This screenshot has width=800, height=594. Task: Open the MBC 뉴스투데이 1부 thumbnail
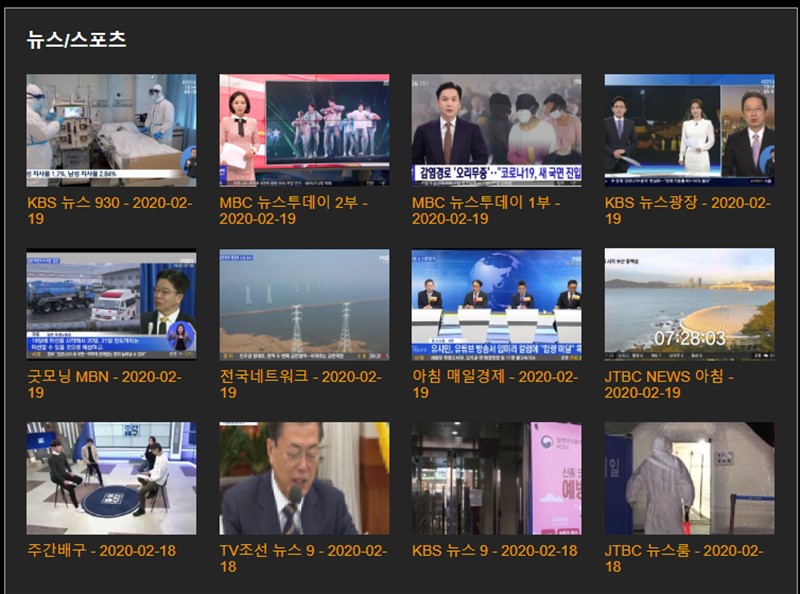496,130
